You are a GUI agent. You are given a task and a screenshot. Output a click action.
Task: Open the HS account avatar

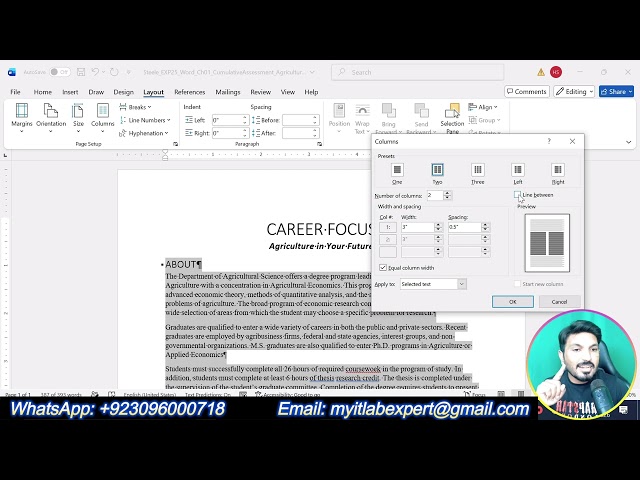click(x=556, y=72)
